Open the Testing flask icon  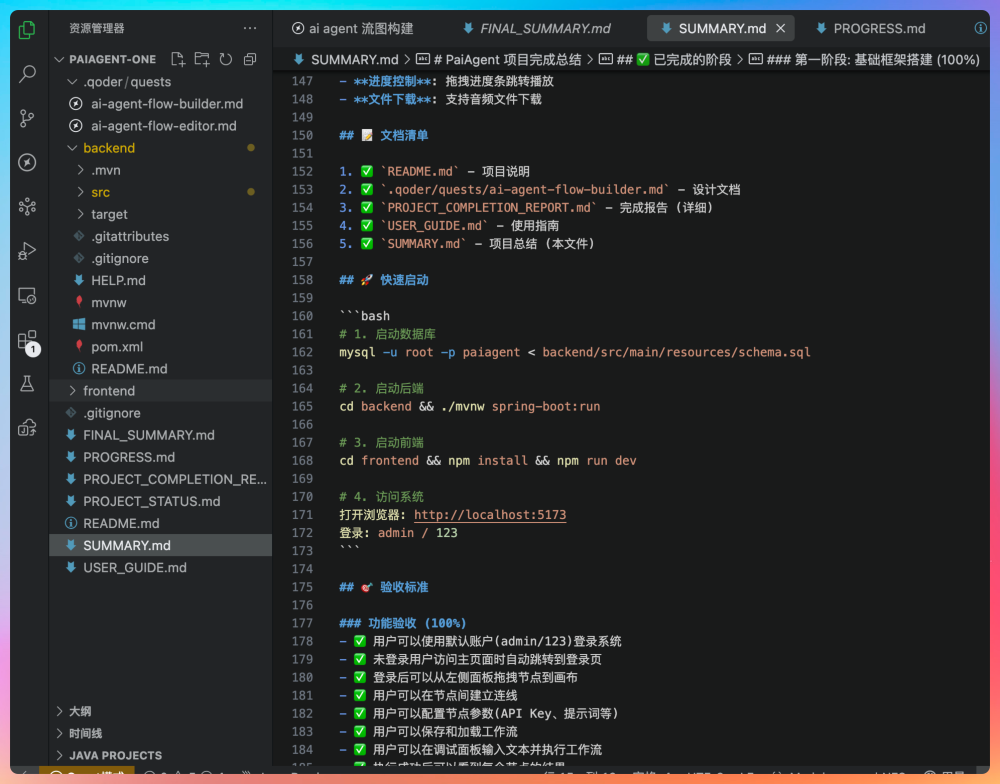point(27,383)
